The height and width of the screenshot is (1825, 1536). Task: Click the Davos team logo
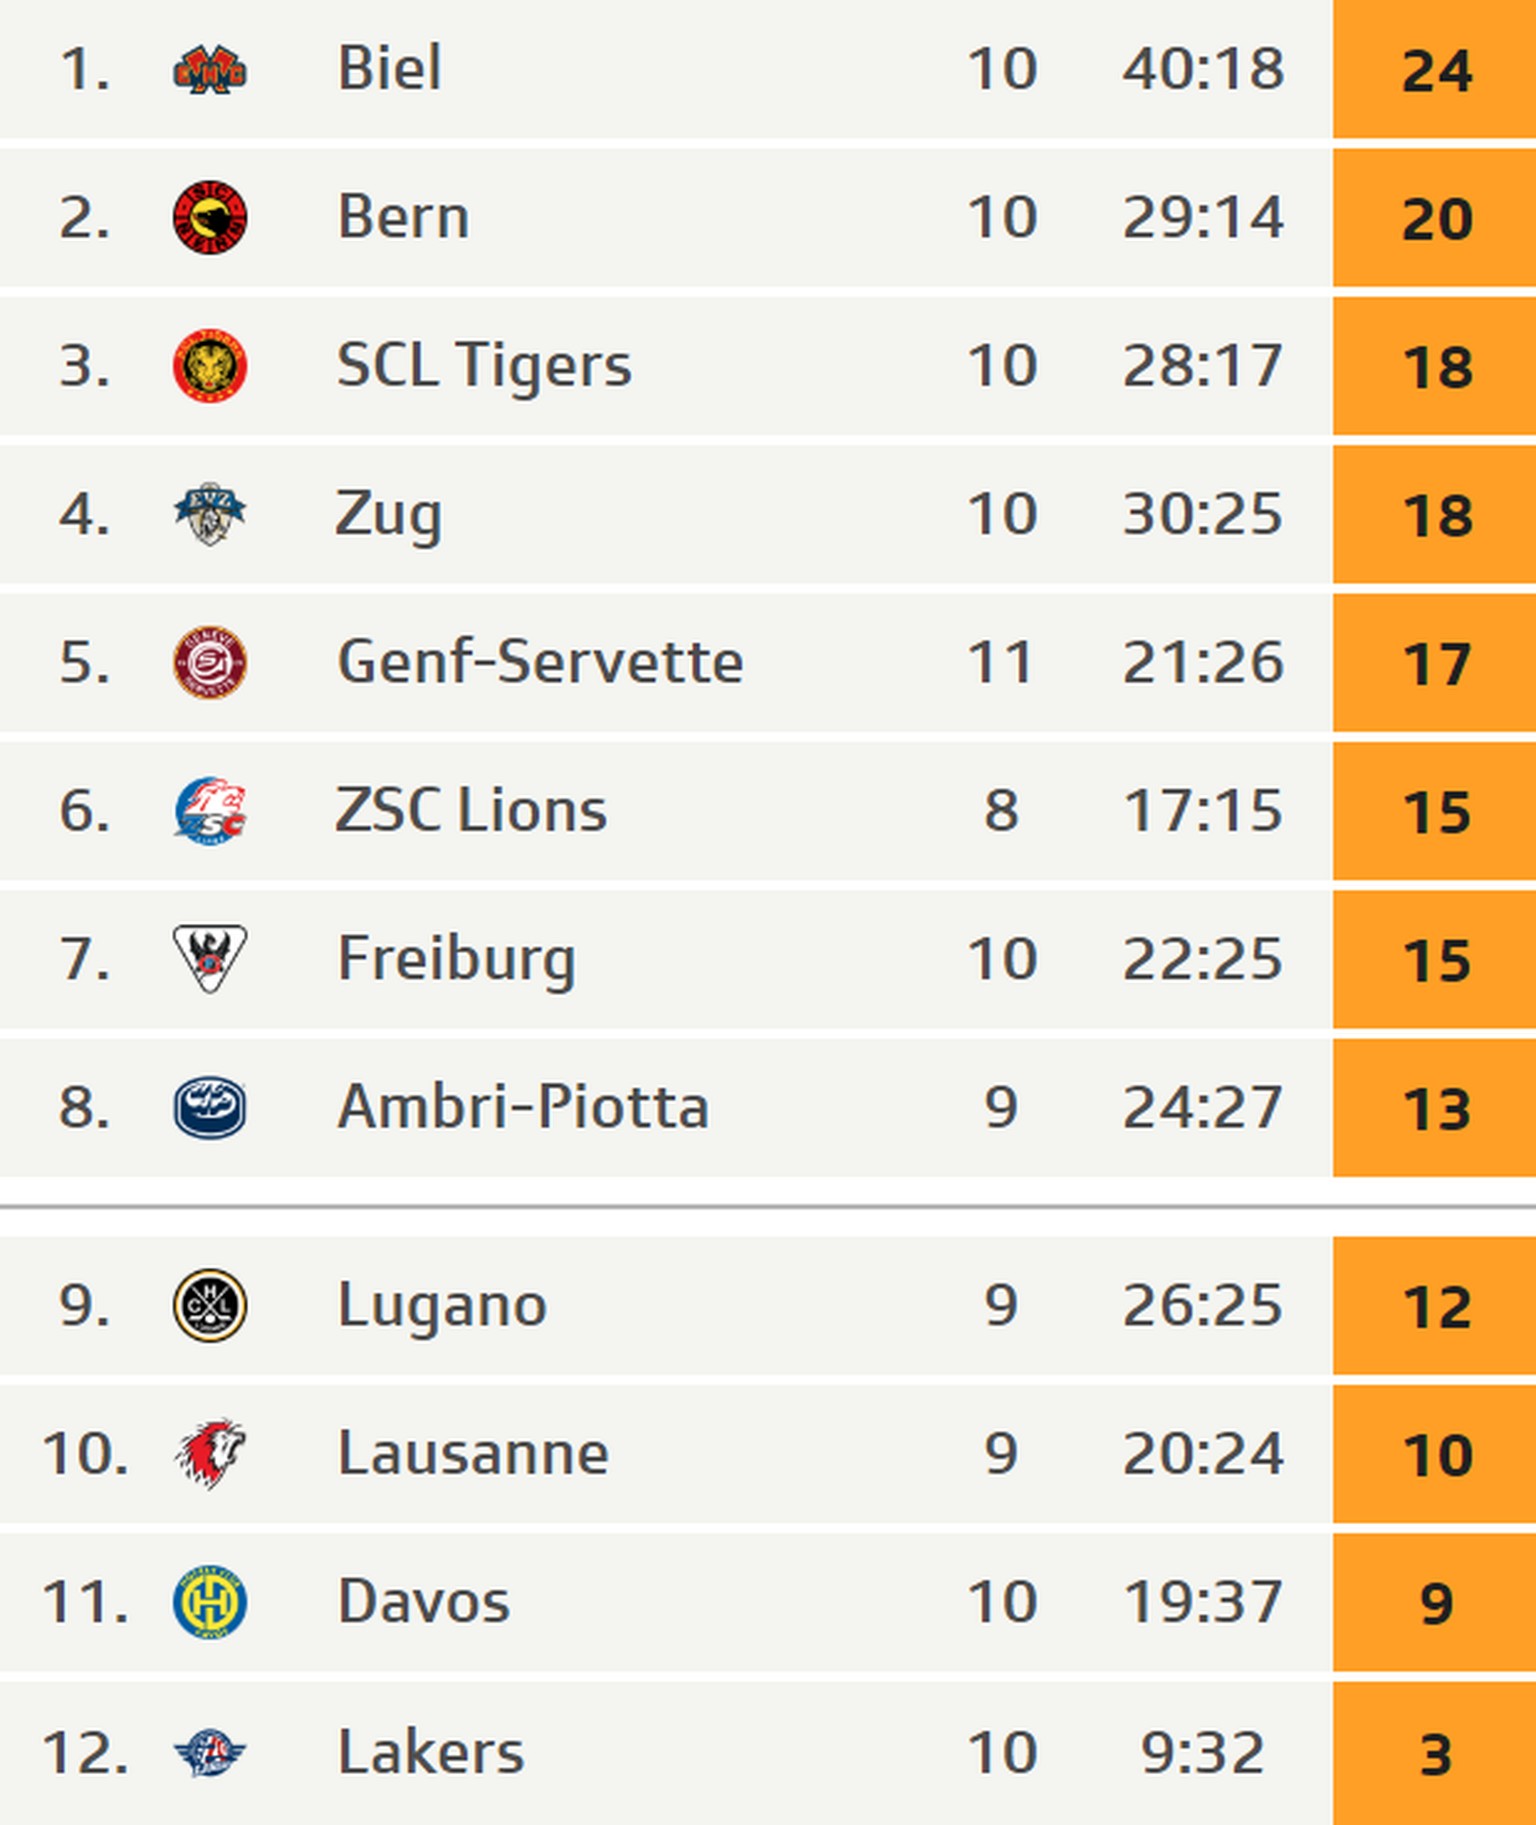(210, 1602)
